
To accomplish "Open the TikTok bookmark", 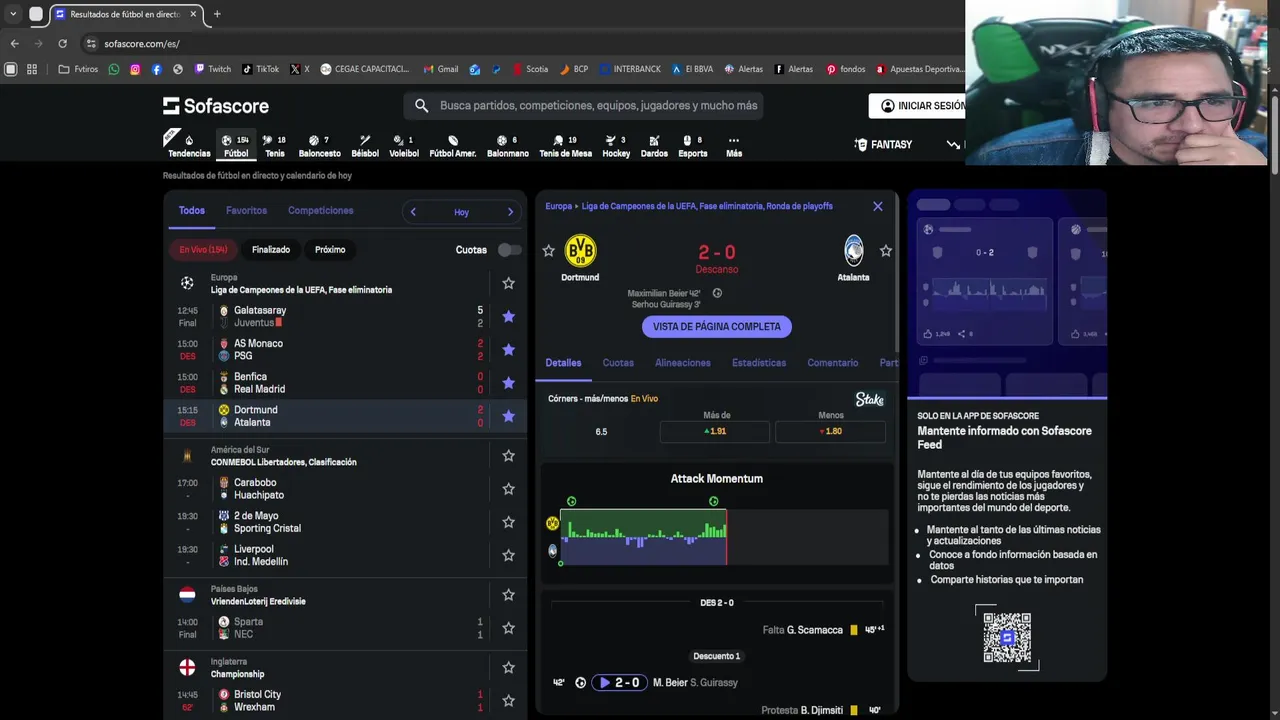I will [260, 69].
